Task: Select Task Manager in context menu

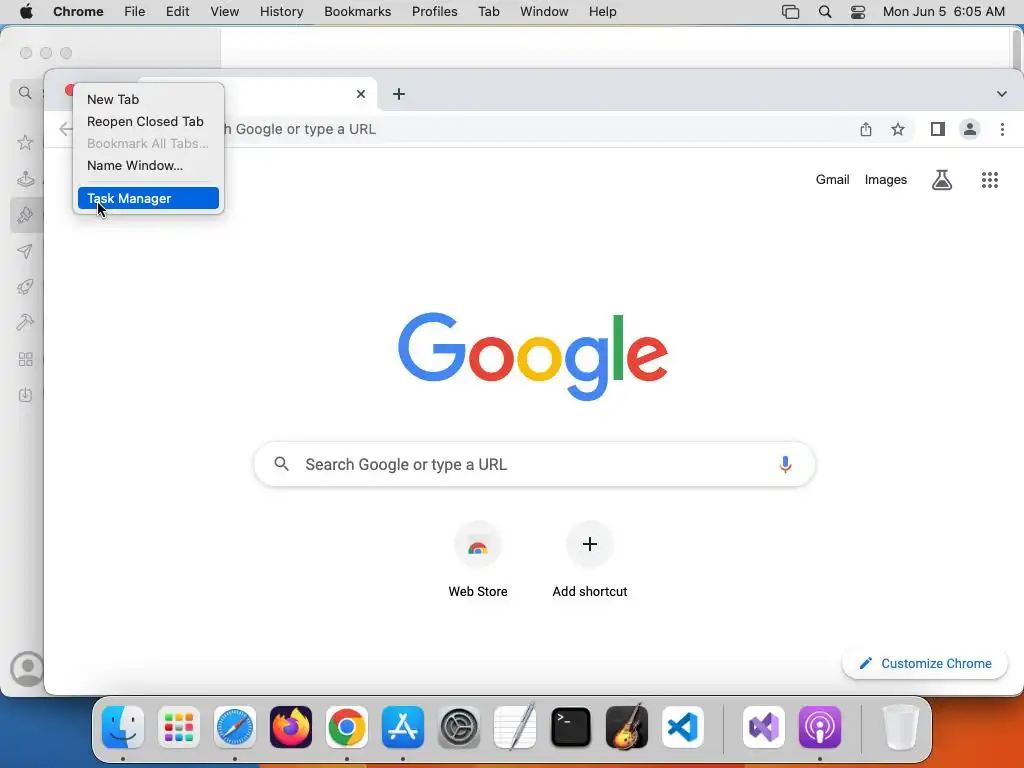Action: coord(148,199)
